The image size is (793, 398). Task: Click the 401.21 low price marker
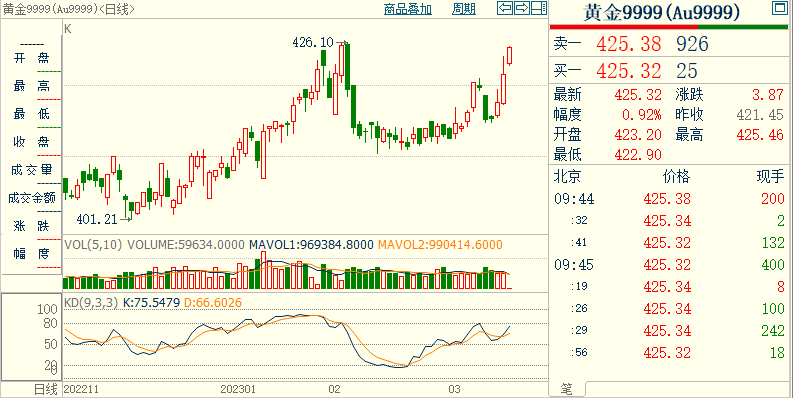coord(97,219)
